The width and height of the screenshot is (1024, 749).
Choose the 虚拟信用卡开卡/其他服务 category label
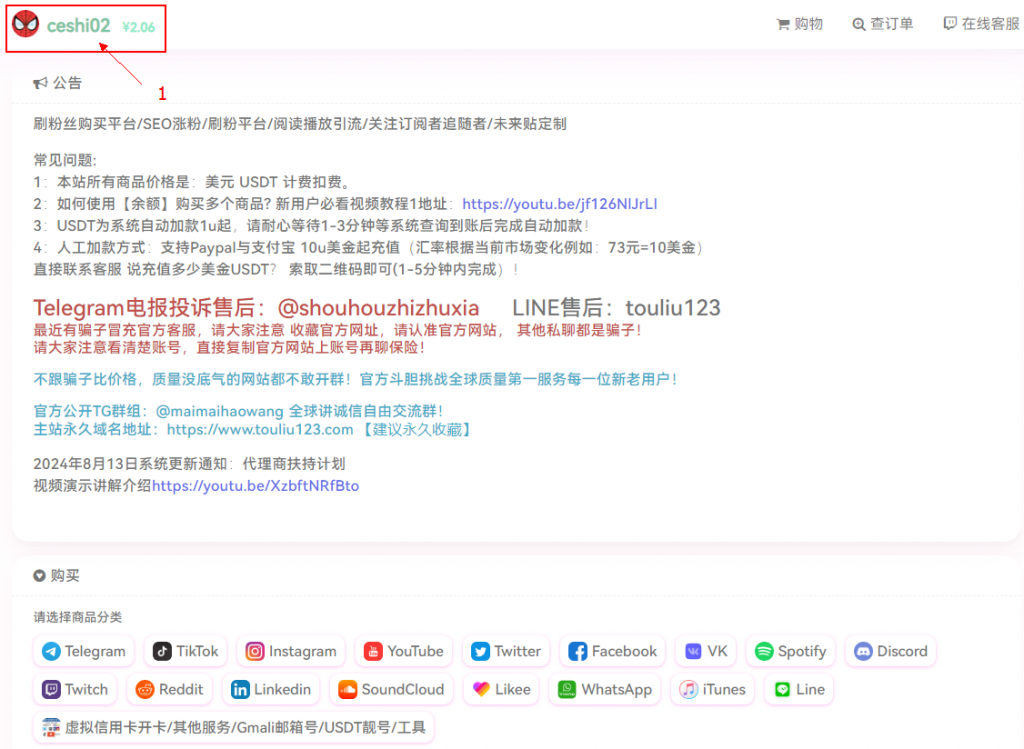tap(245, 727)
